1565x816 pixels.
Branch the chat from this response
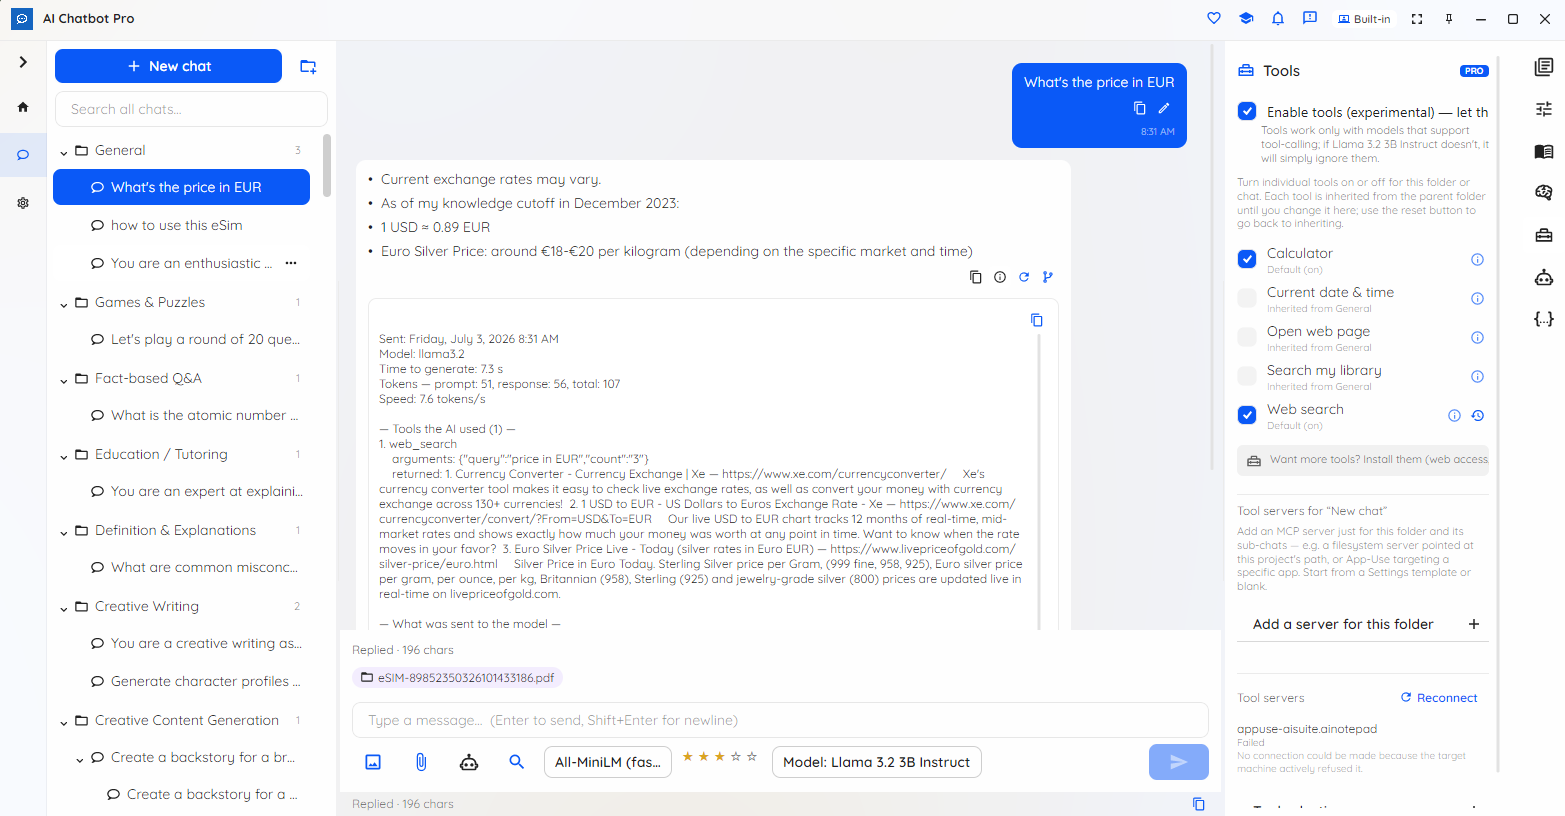1048,277
